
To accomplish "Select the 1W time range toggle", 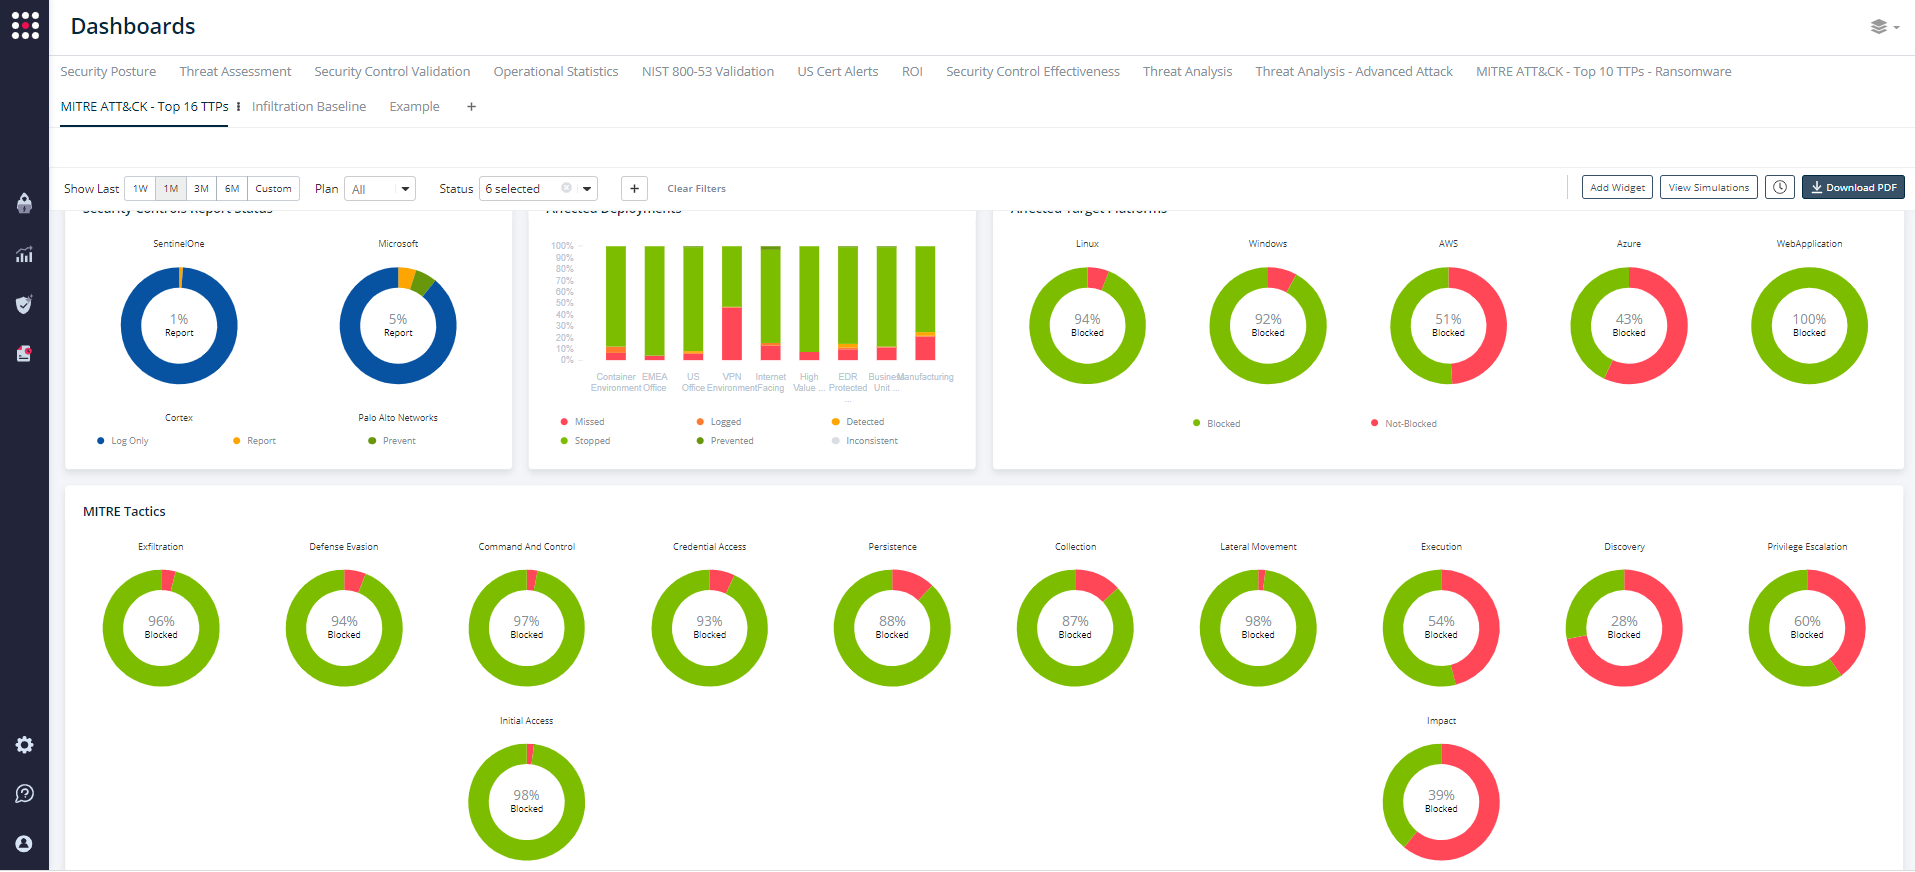I will [140, 189].
